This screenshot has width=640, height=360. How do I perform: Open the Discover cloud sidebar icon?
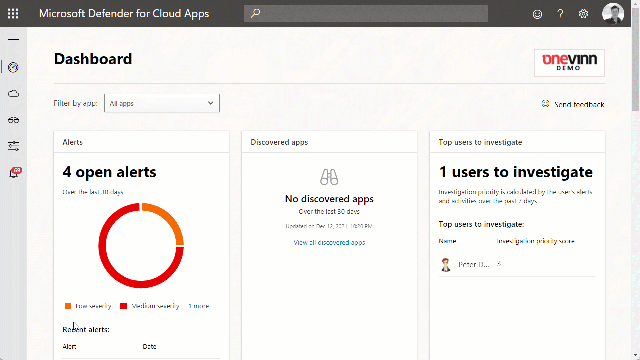coord(13,94)
